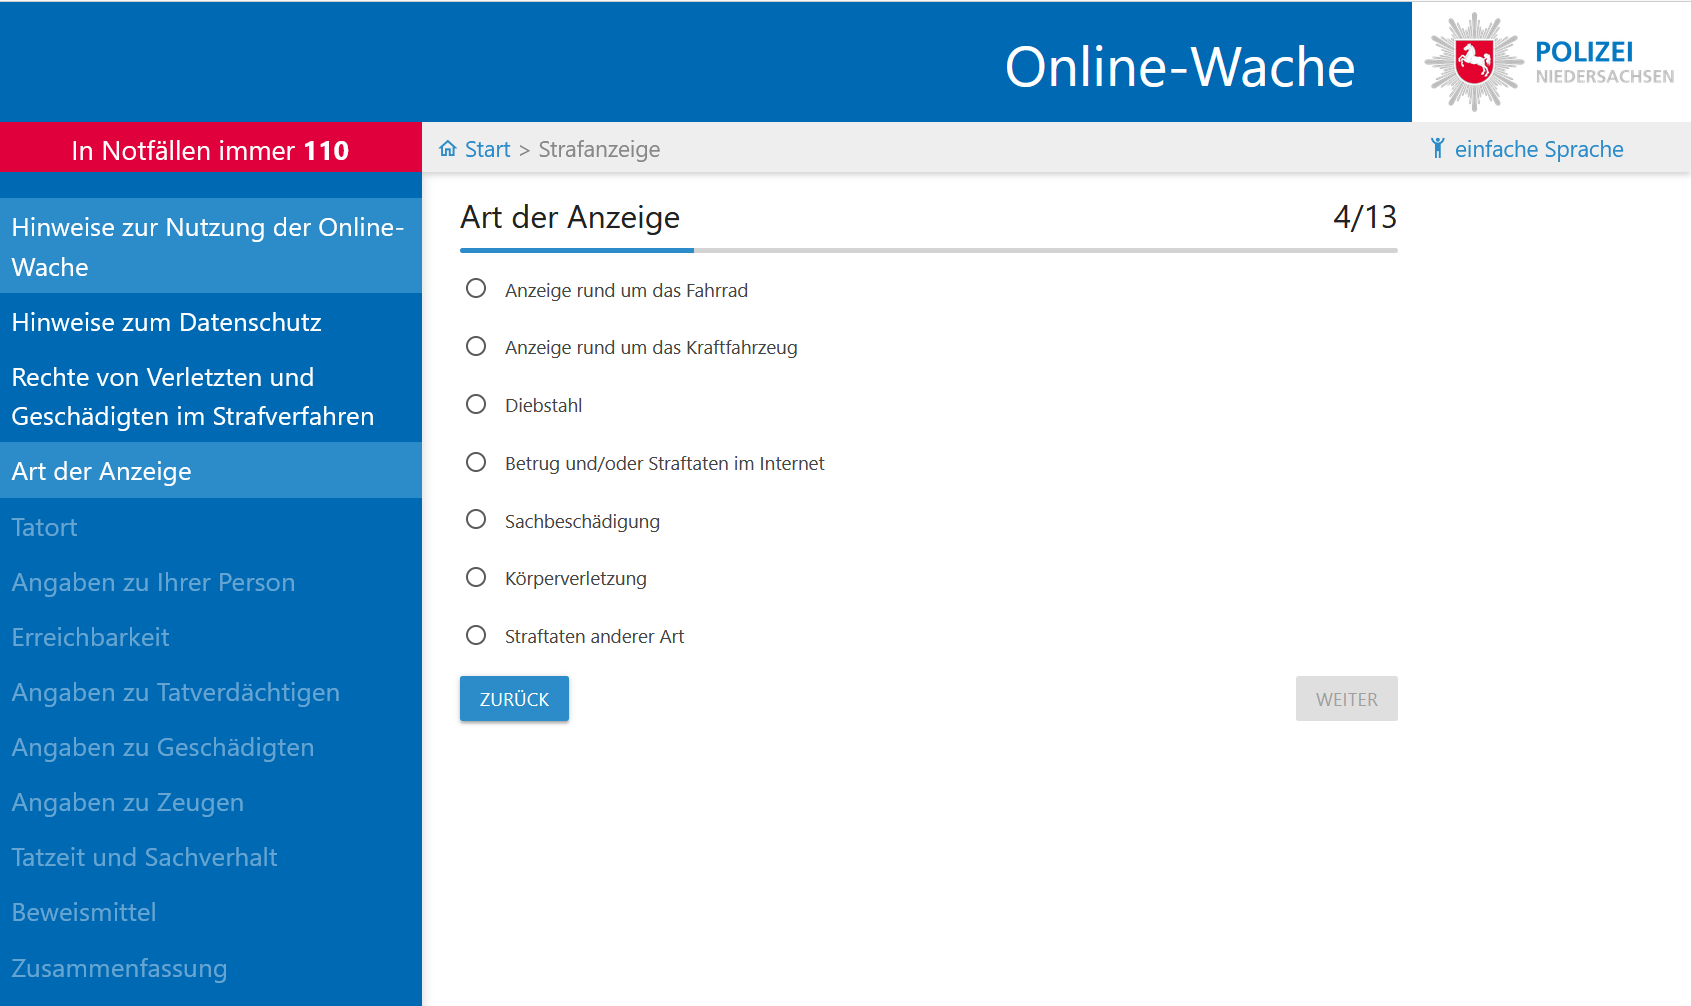Open 'Angaben zu Zeugen' sidebar item
This screenshot has width=1691, height=1006.
pyautogui.click(x=211, y=802)
